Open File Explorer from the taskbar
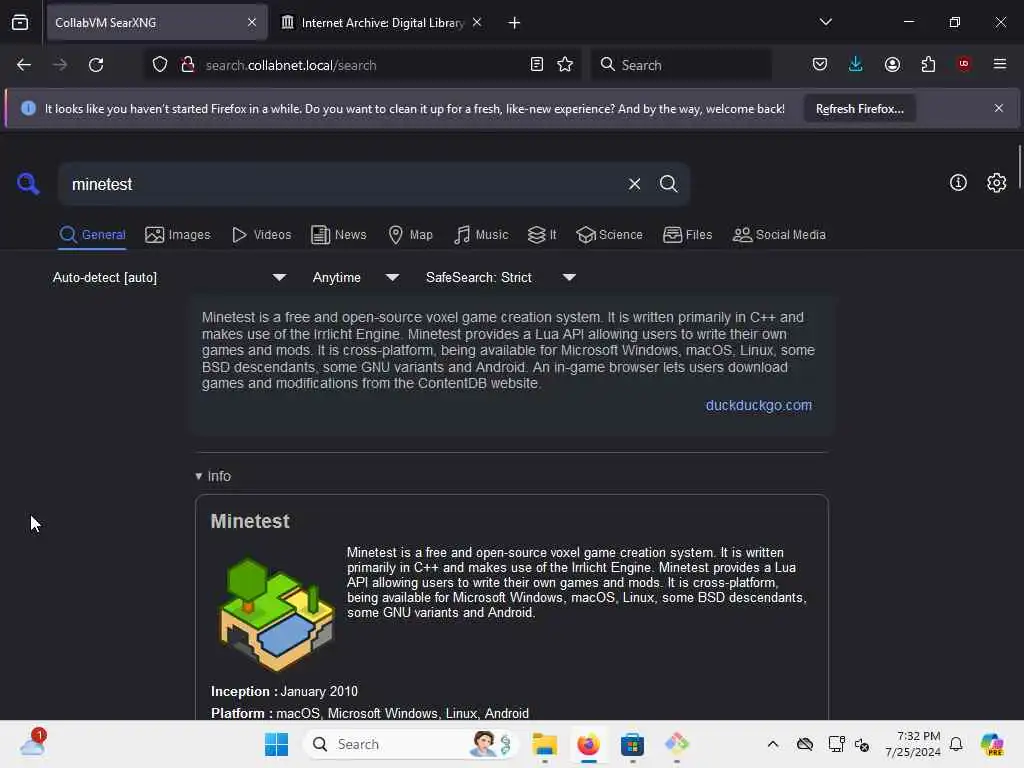 [x=544, y=744]
